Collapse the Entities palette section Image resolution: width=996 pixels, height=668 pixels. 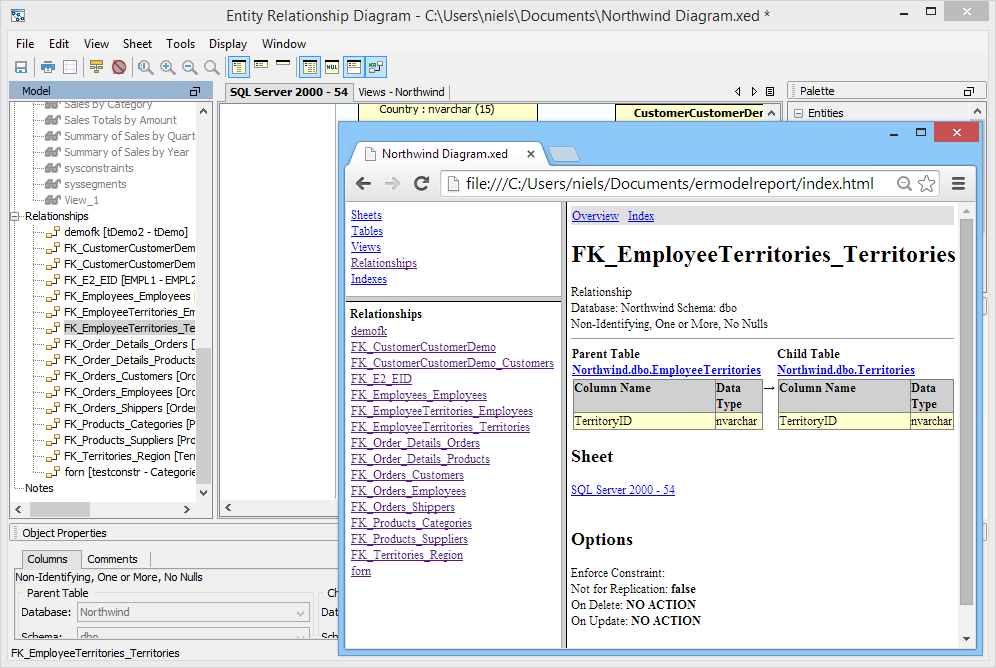click(798, 114)
